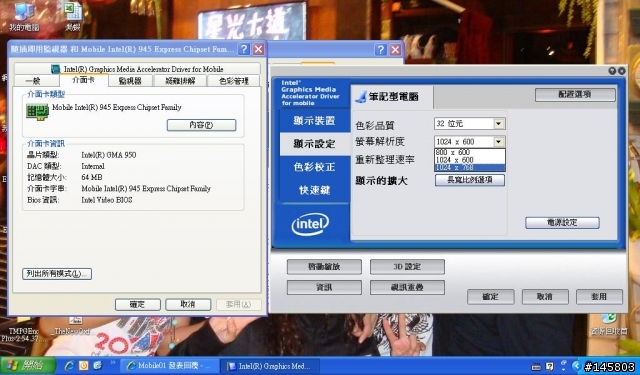
Task: Click the monitor icon beside Intel Graphics Media Accelerator tab
Action: (x=56, y=69)
